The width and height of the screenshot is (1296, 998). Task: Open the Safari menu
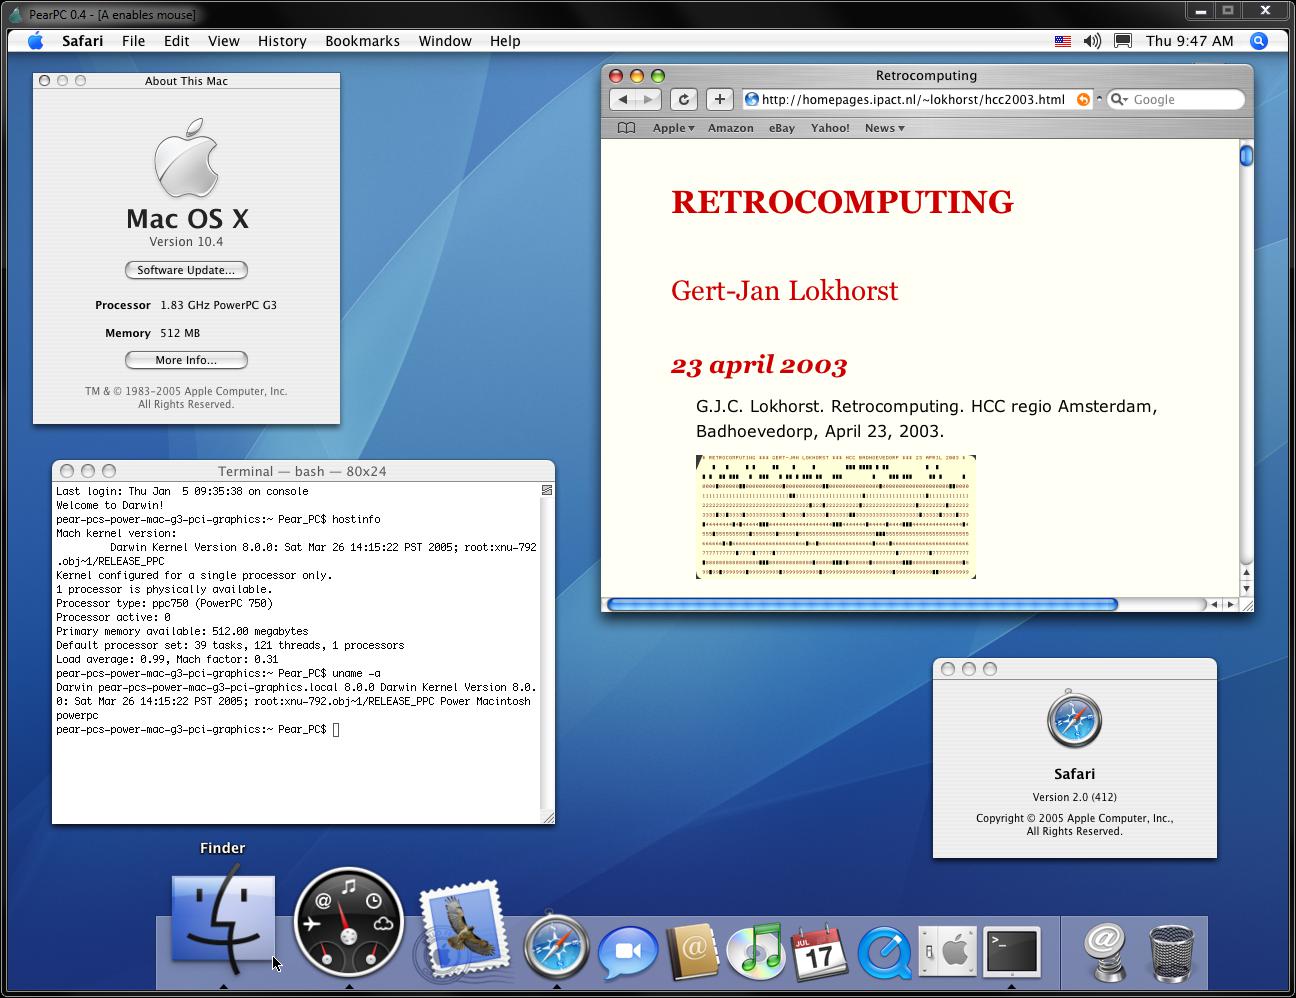pos(82,41)
